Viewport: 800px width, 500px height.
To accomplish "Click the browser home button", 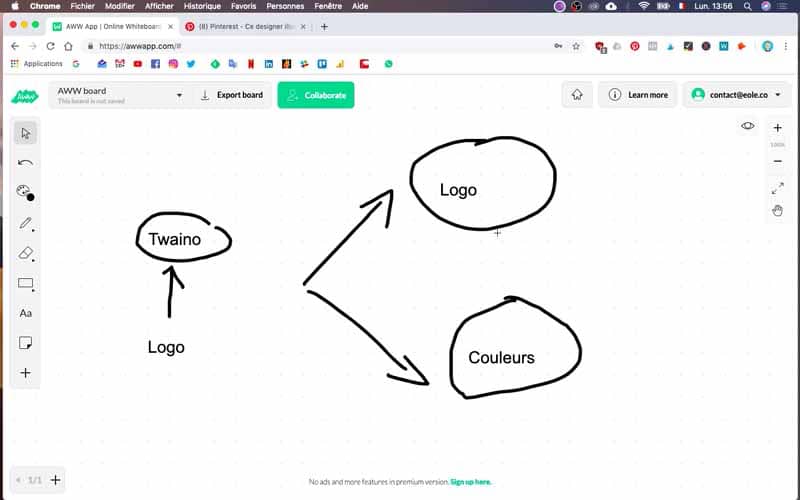I will (68, 46).
